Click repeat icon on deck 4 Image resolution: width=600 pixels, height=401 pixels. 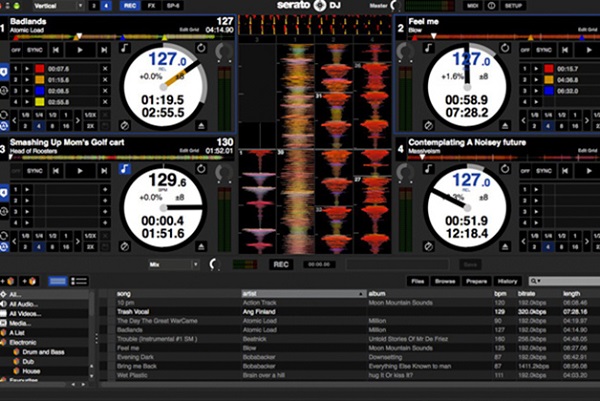[x=505, y=169]
